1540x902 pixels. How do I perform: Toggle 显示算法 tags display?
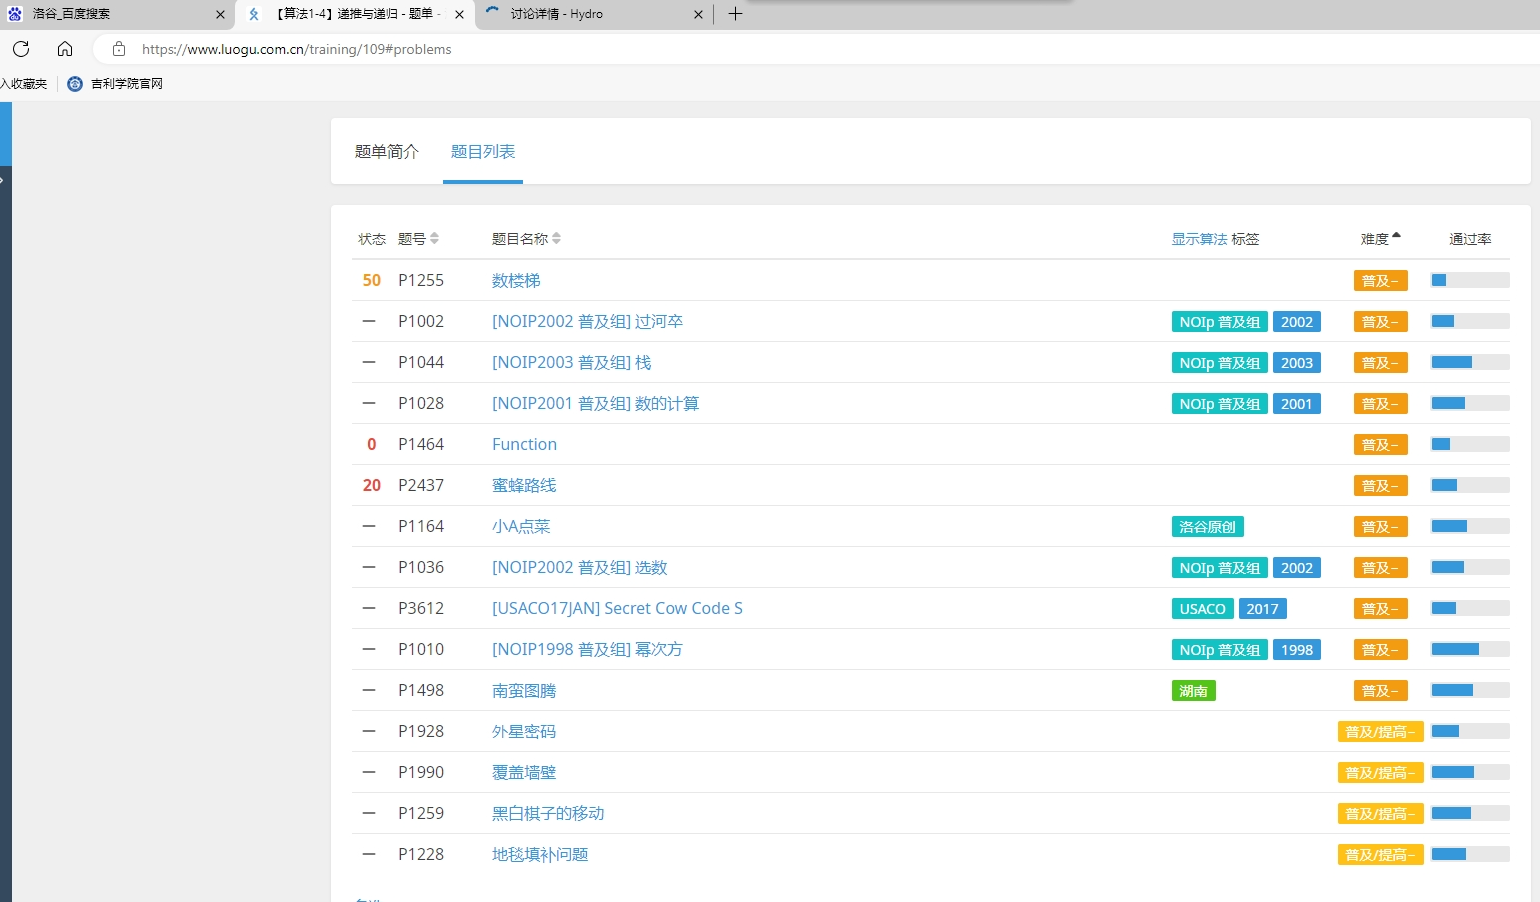[x=1199, y=239]
